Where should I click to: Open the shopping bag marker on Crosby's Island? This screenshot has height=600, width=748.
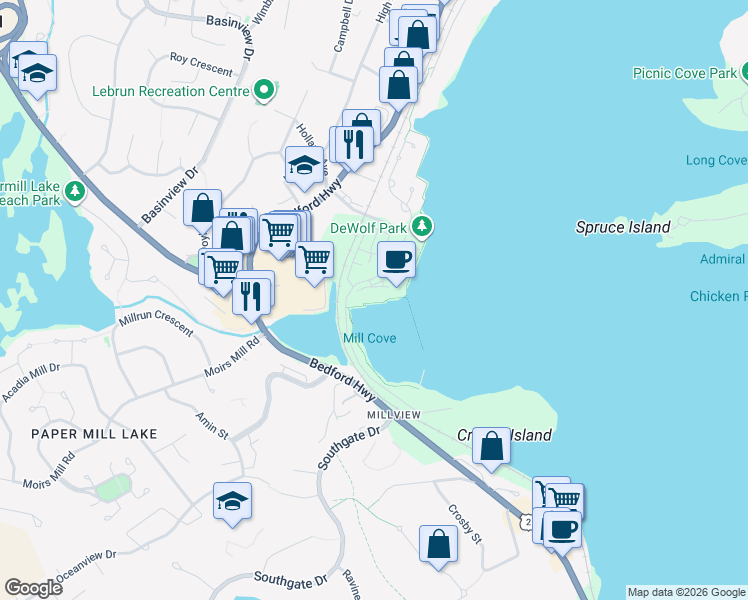[x=491, y=445]
